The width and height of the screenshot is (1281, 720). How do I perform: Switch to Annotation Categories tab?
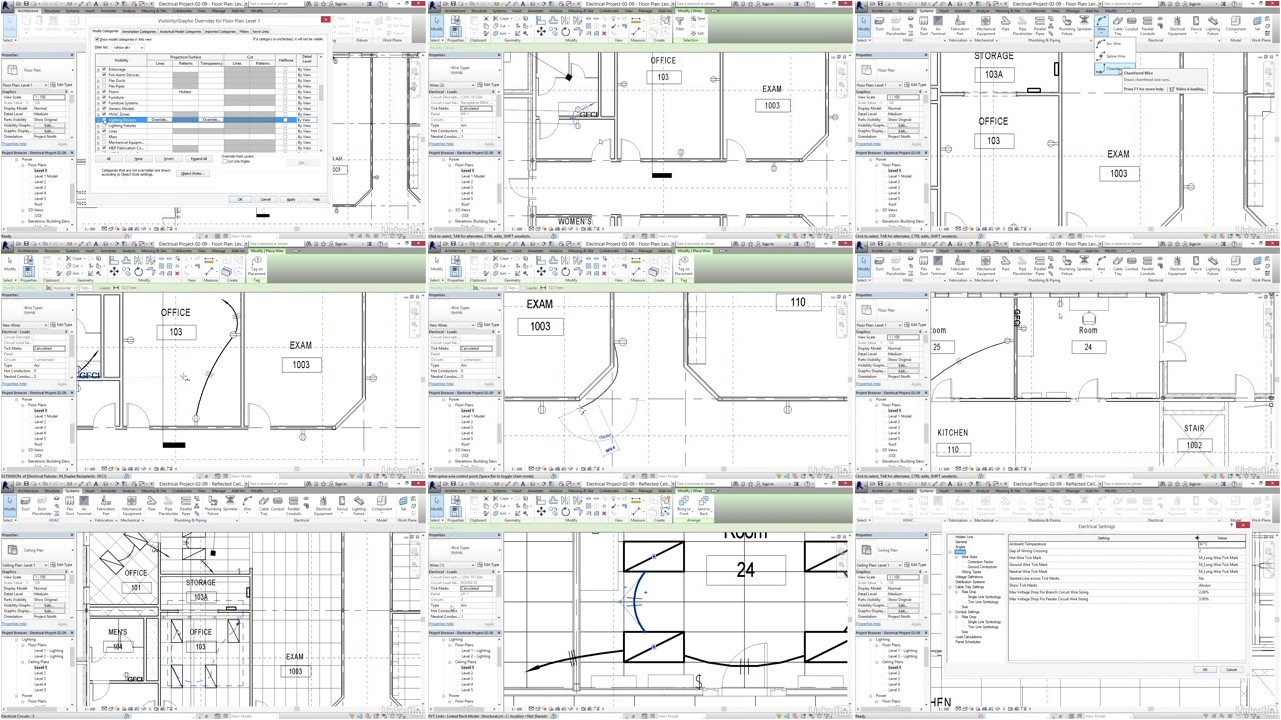click(139, 31)
